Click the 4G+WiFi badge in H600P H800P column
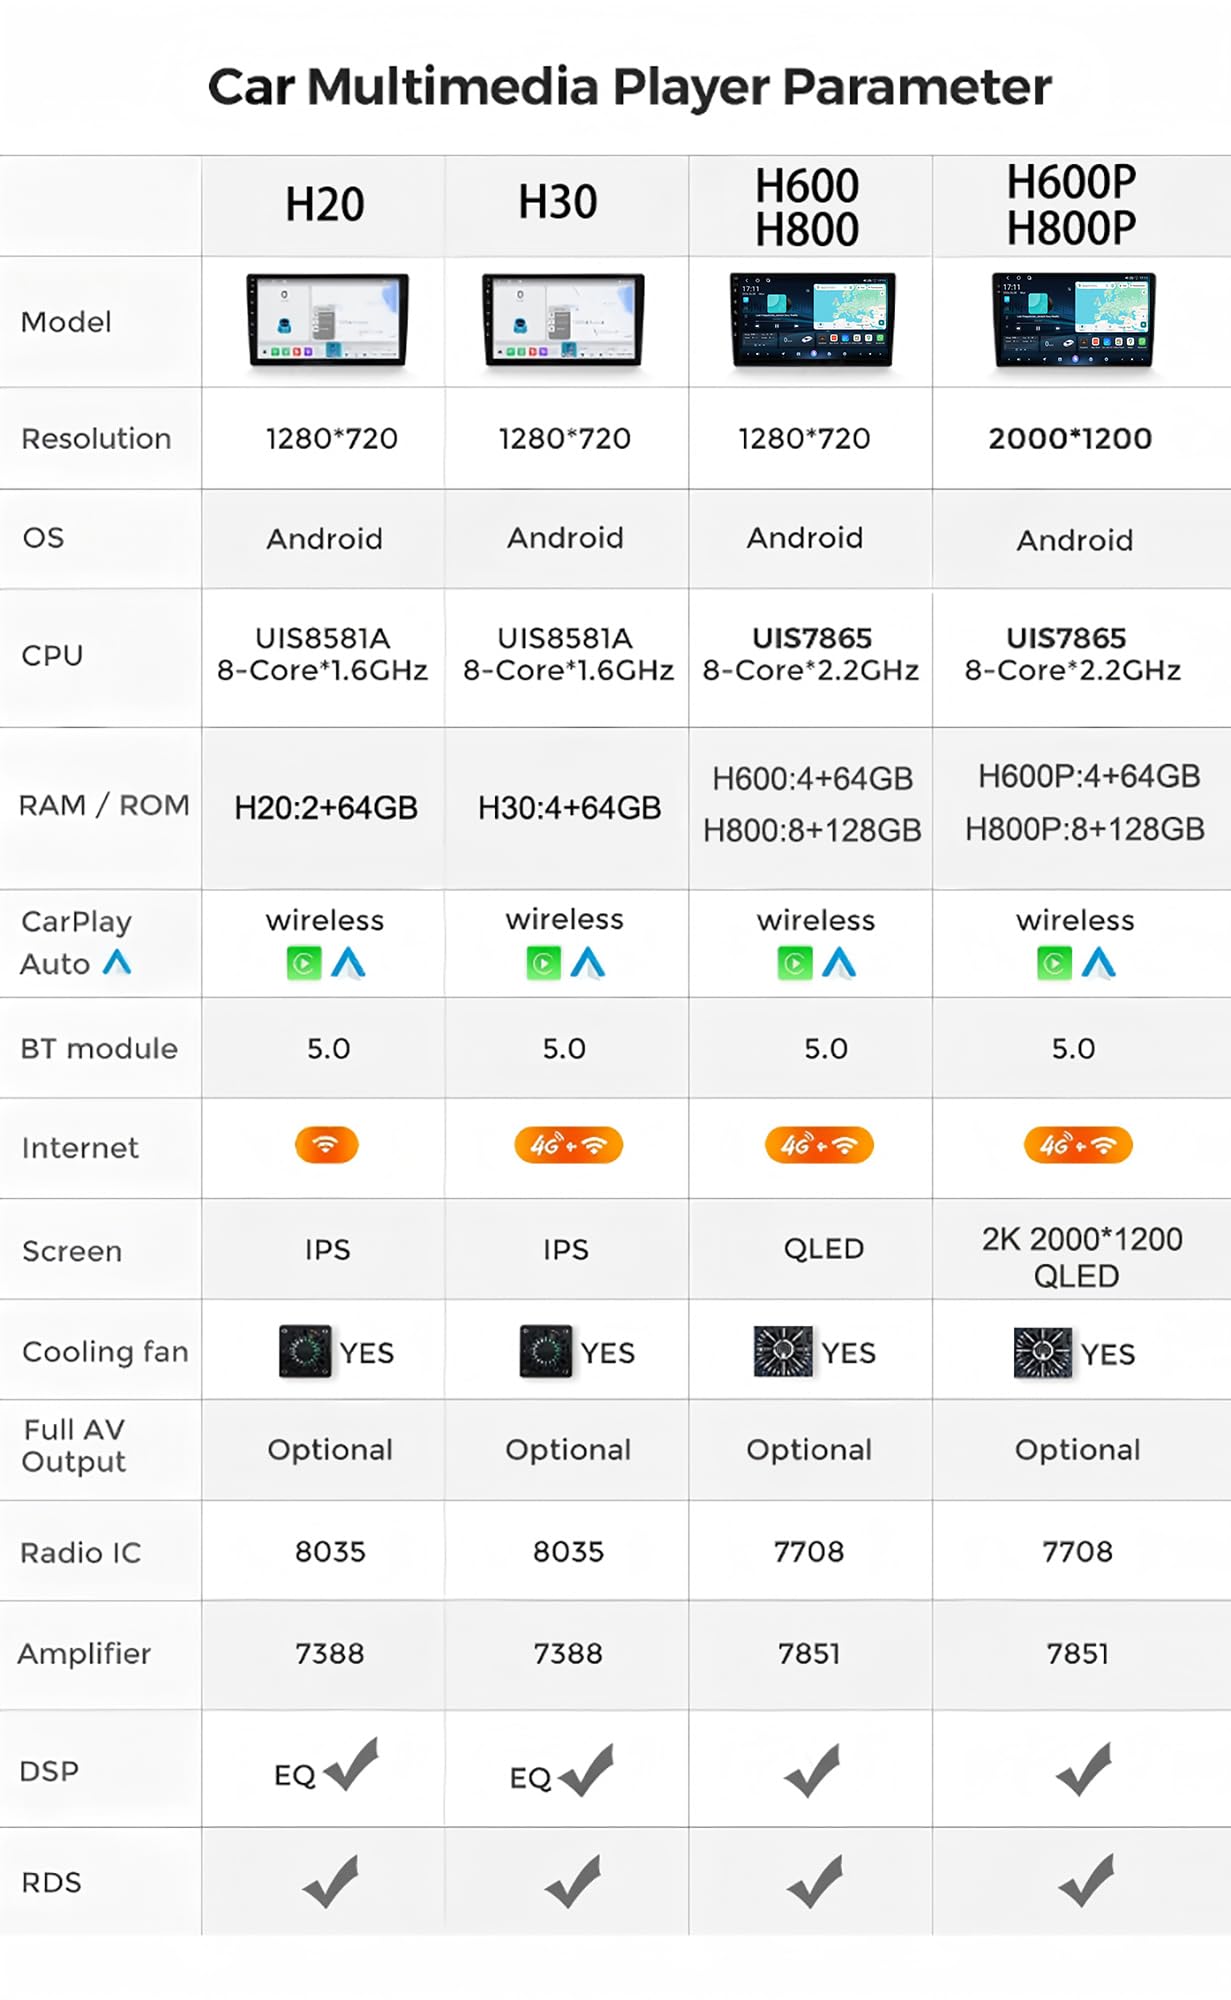The width and height of the screenshot is (1231, 2000). [1078, 1145]
